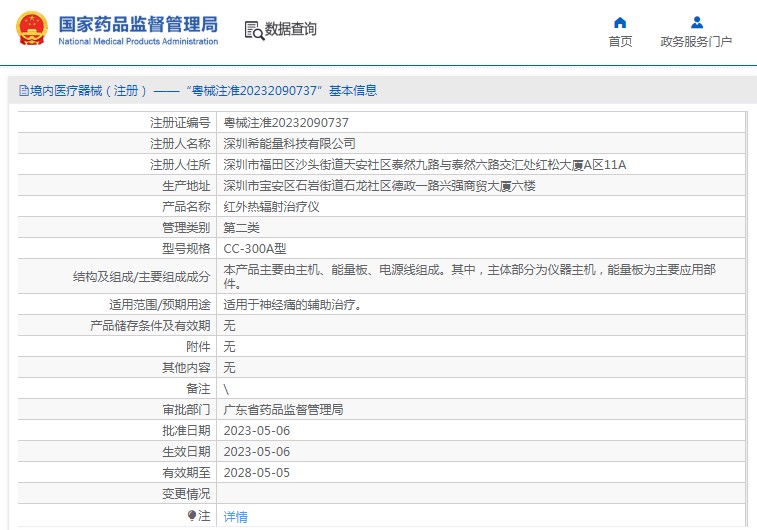This screenshot has width=757, height=530.
Task: Open the 详情 link
Action: pos(236,516)
